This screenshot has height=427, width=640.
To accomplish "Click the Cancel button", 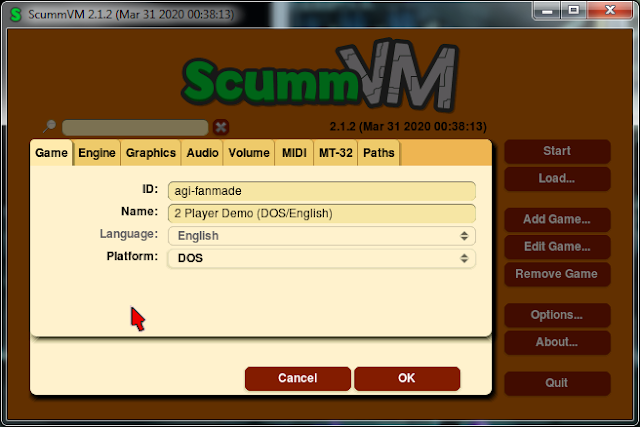I will [298, 378].
